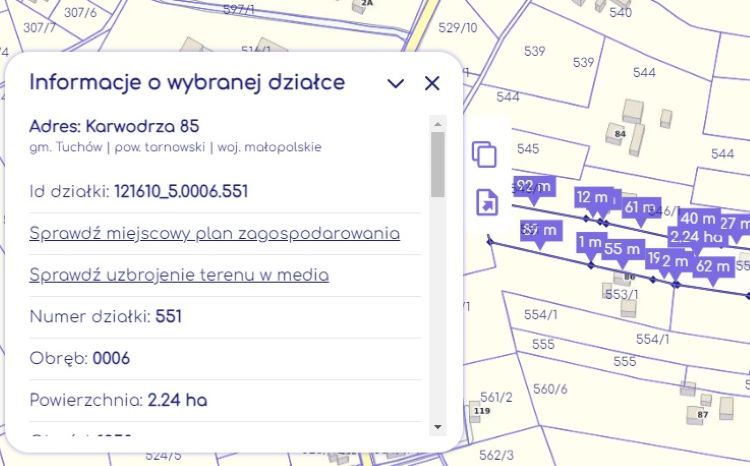Select parcel 562/3 on the map

496,455
